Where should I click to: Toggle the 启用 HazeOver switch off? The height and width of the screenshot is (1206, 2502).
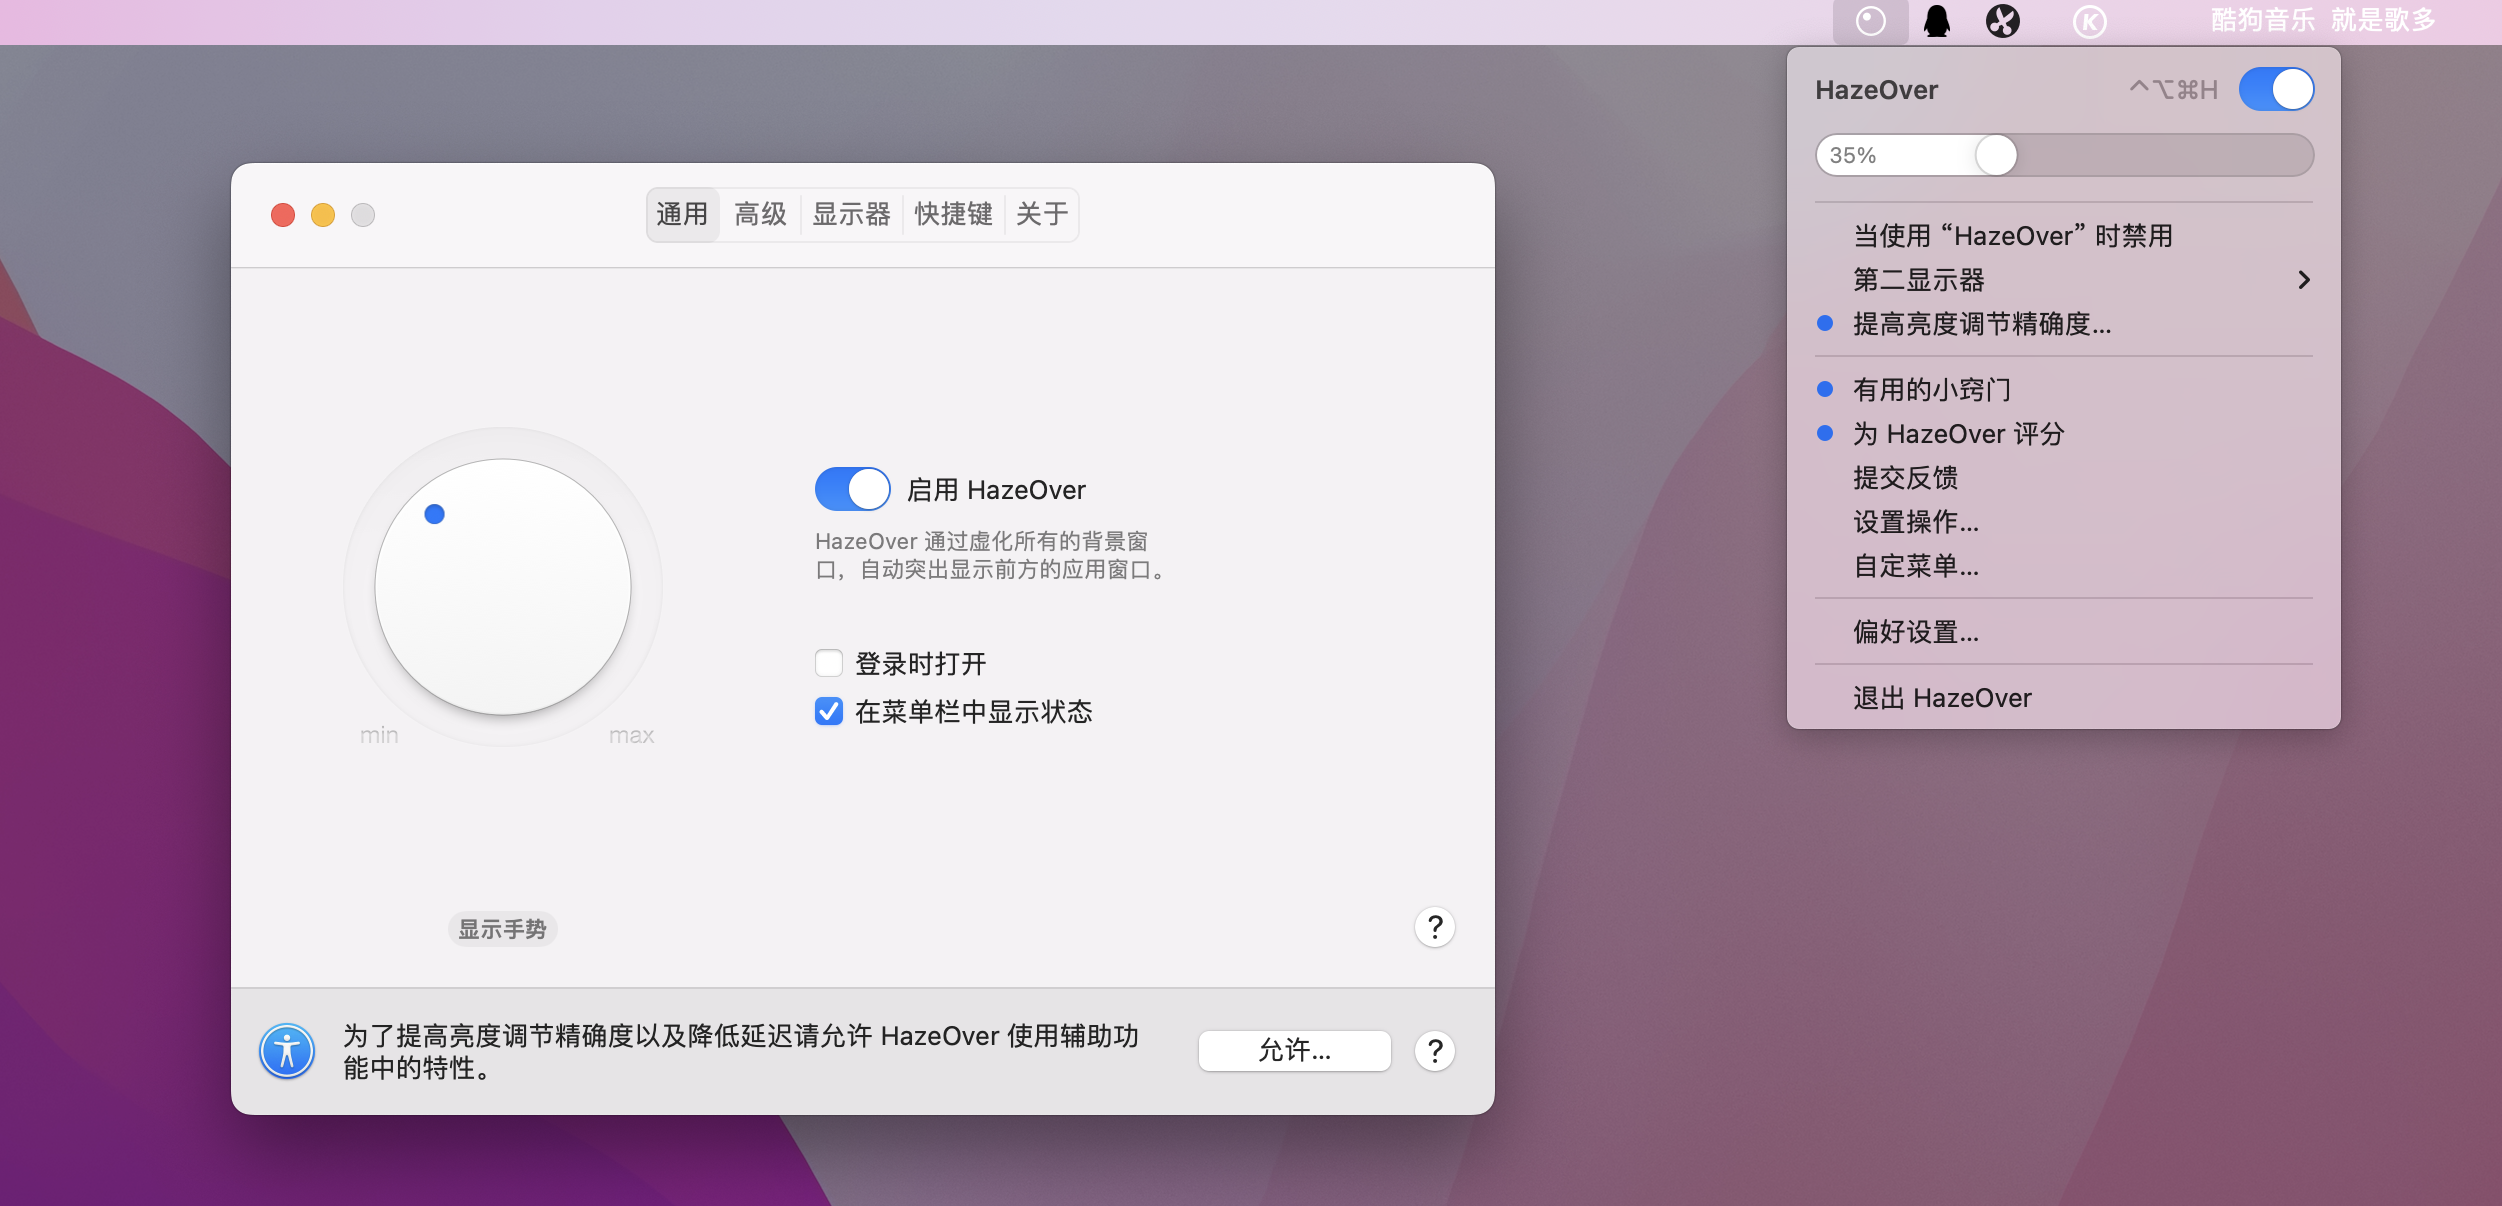852,489
